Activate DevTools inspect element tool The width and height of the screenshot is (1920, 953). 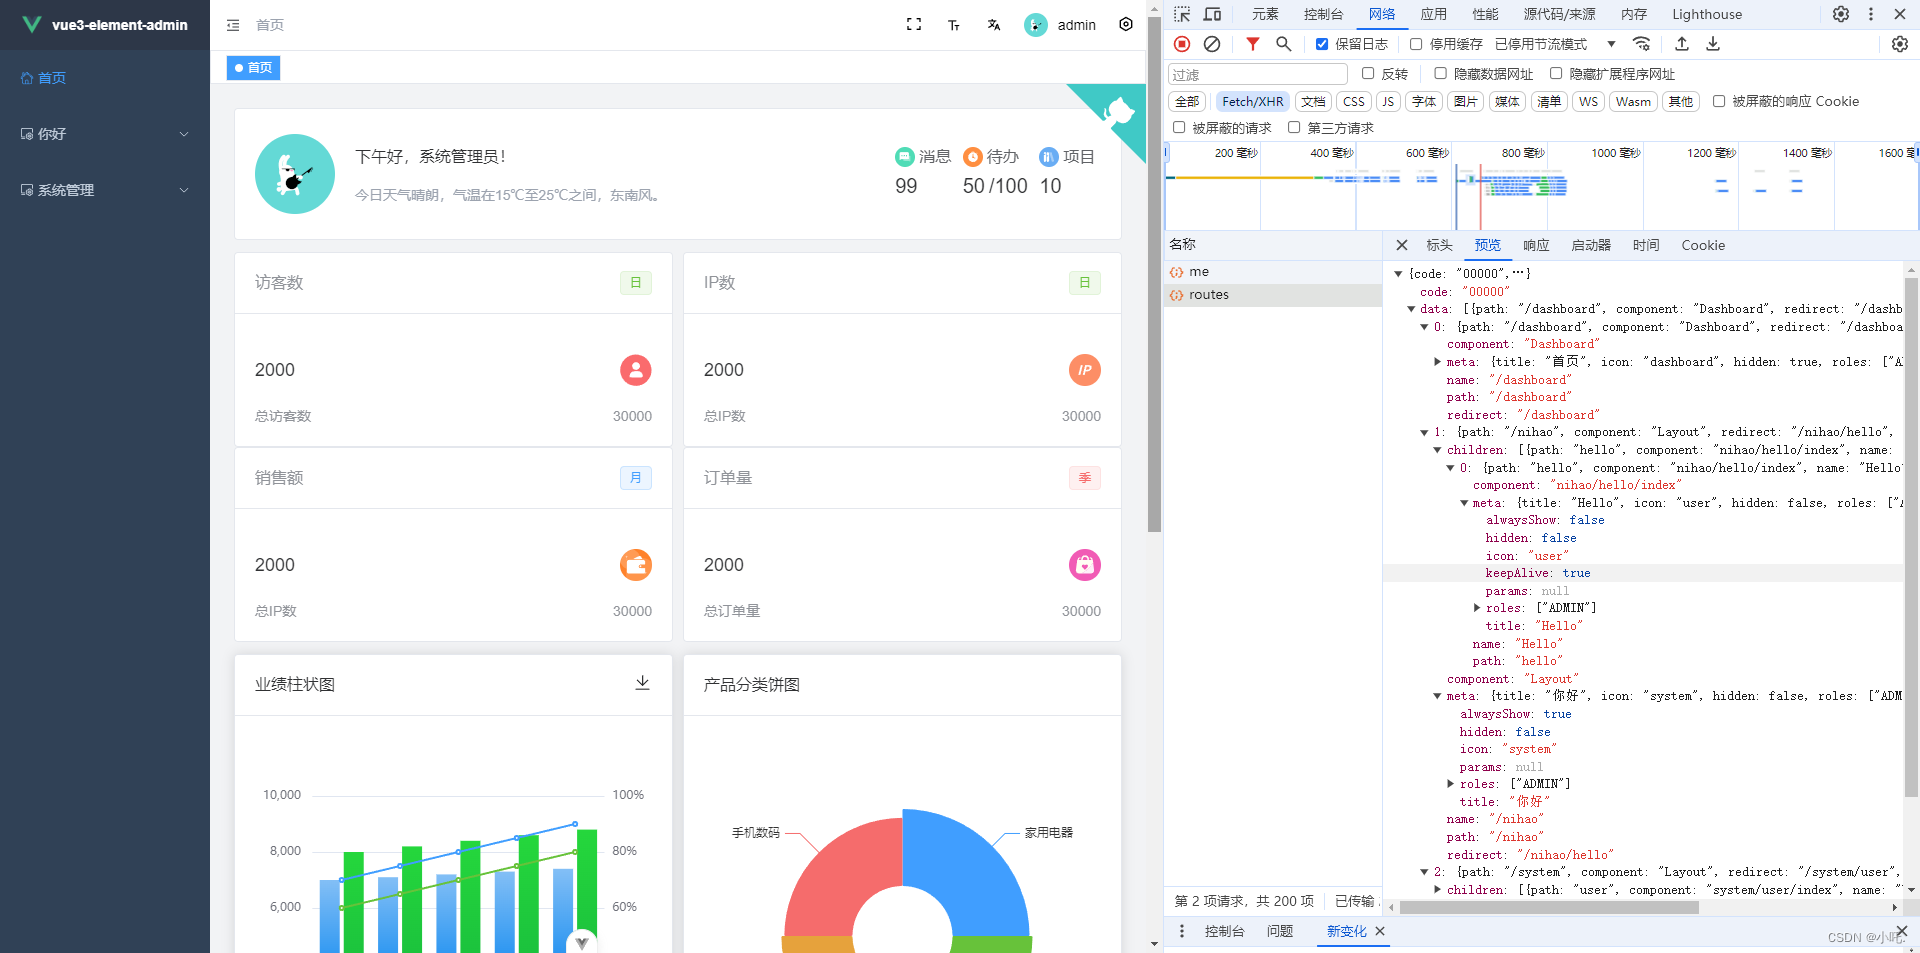click(x=1182, y=14)
